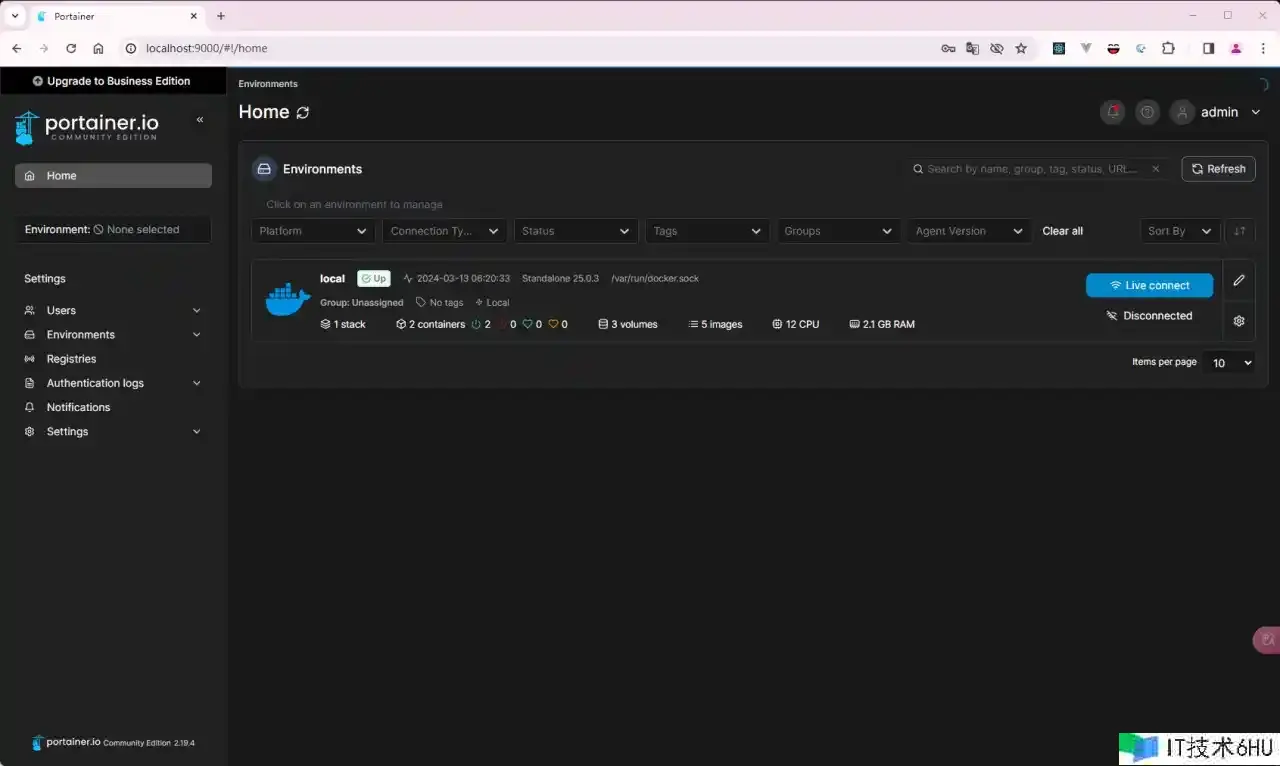Open the Groups filter dropdown
The height and width of the screenshot is (766, 1280).
[838, 231]
